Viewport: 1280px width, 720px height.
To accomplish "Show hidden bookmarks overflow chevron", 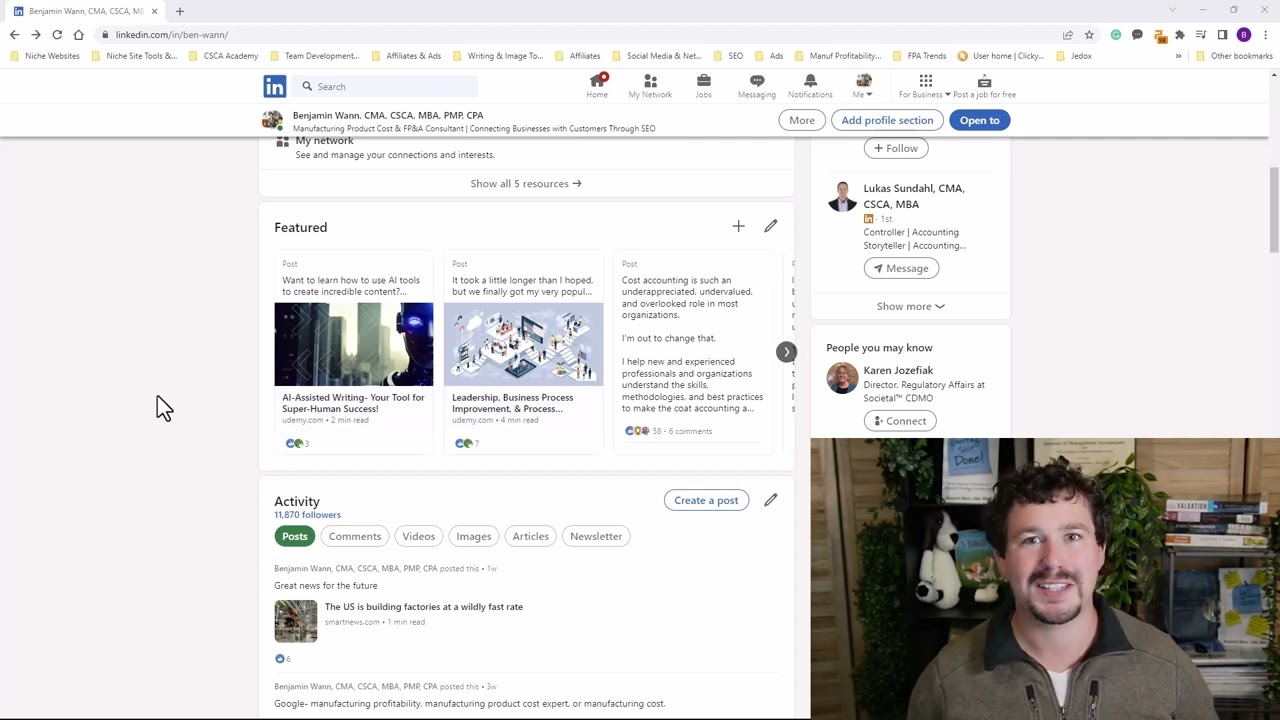I will (1178, 56).
